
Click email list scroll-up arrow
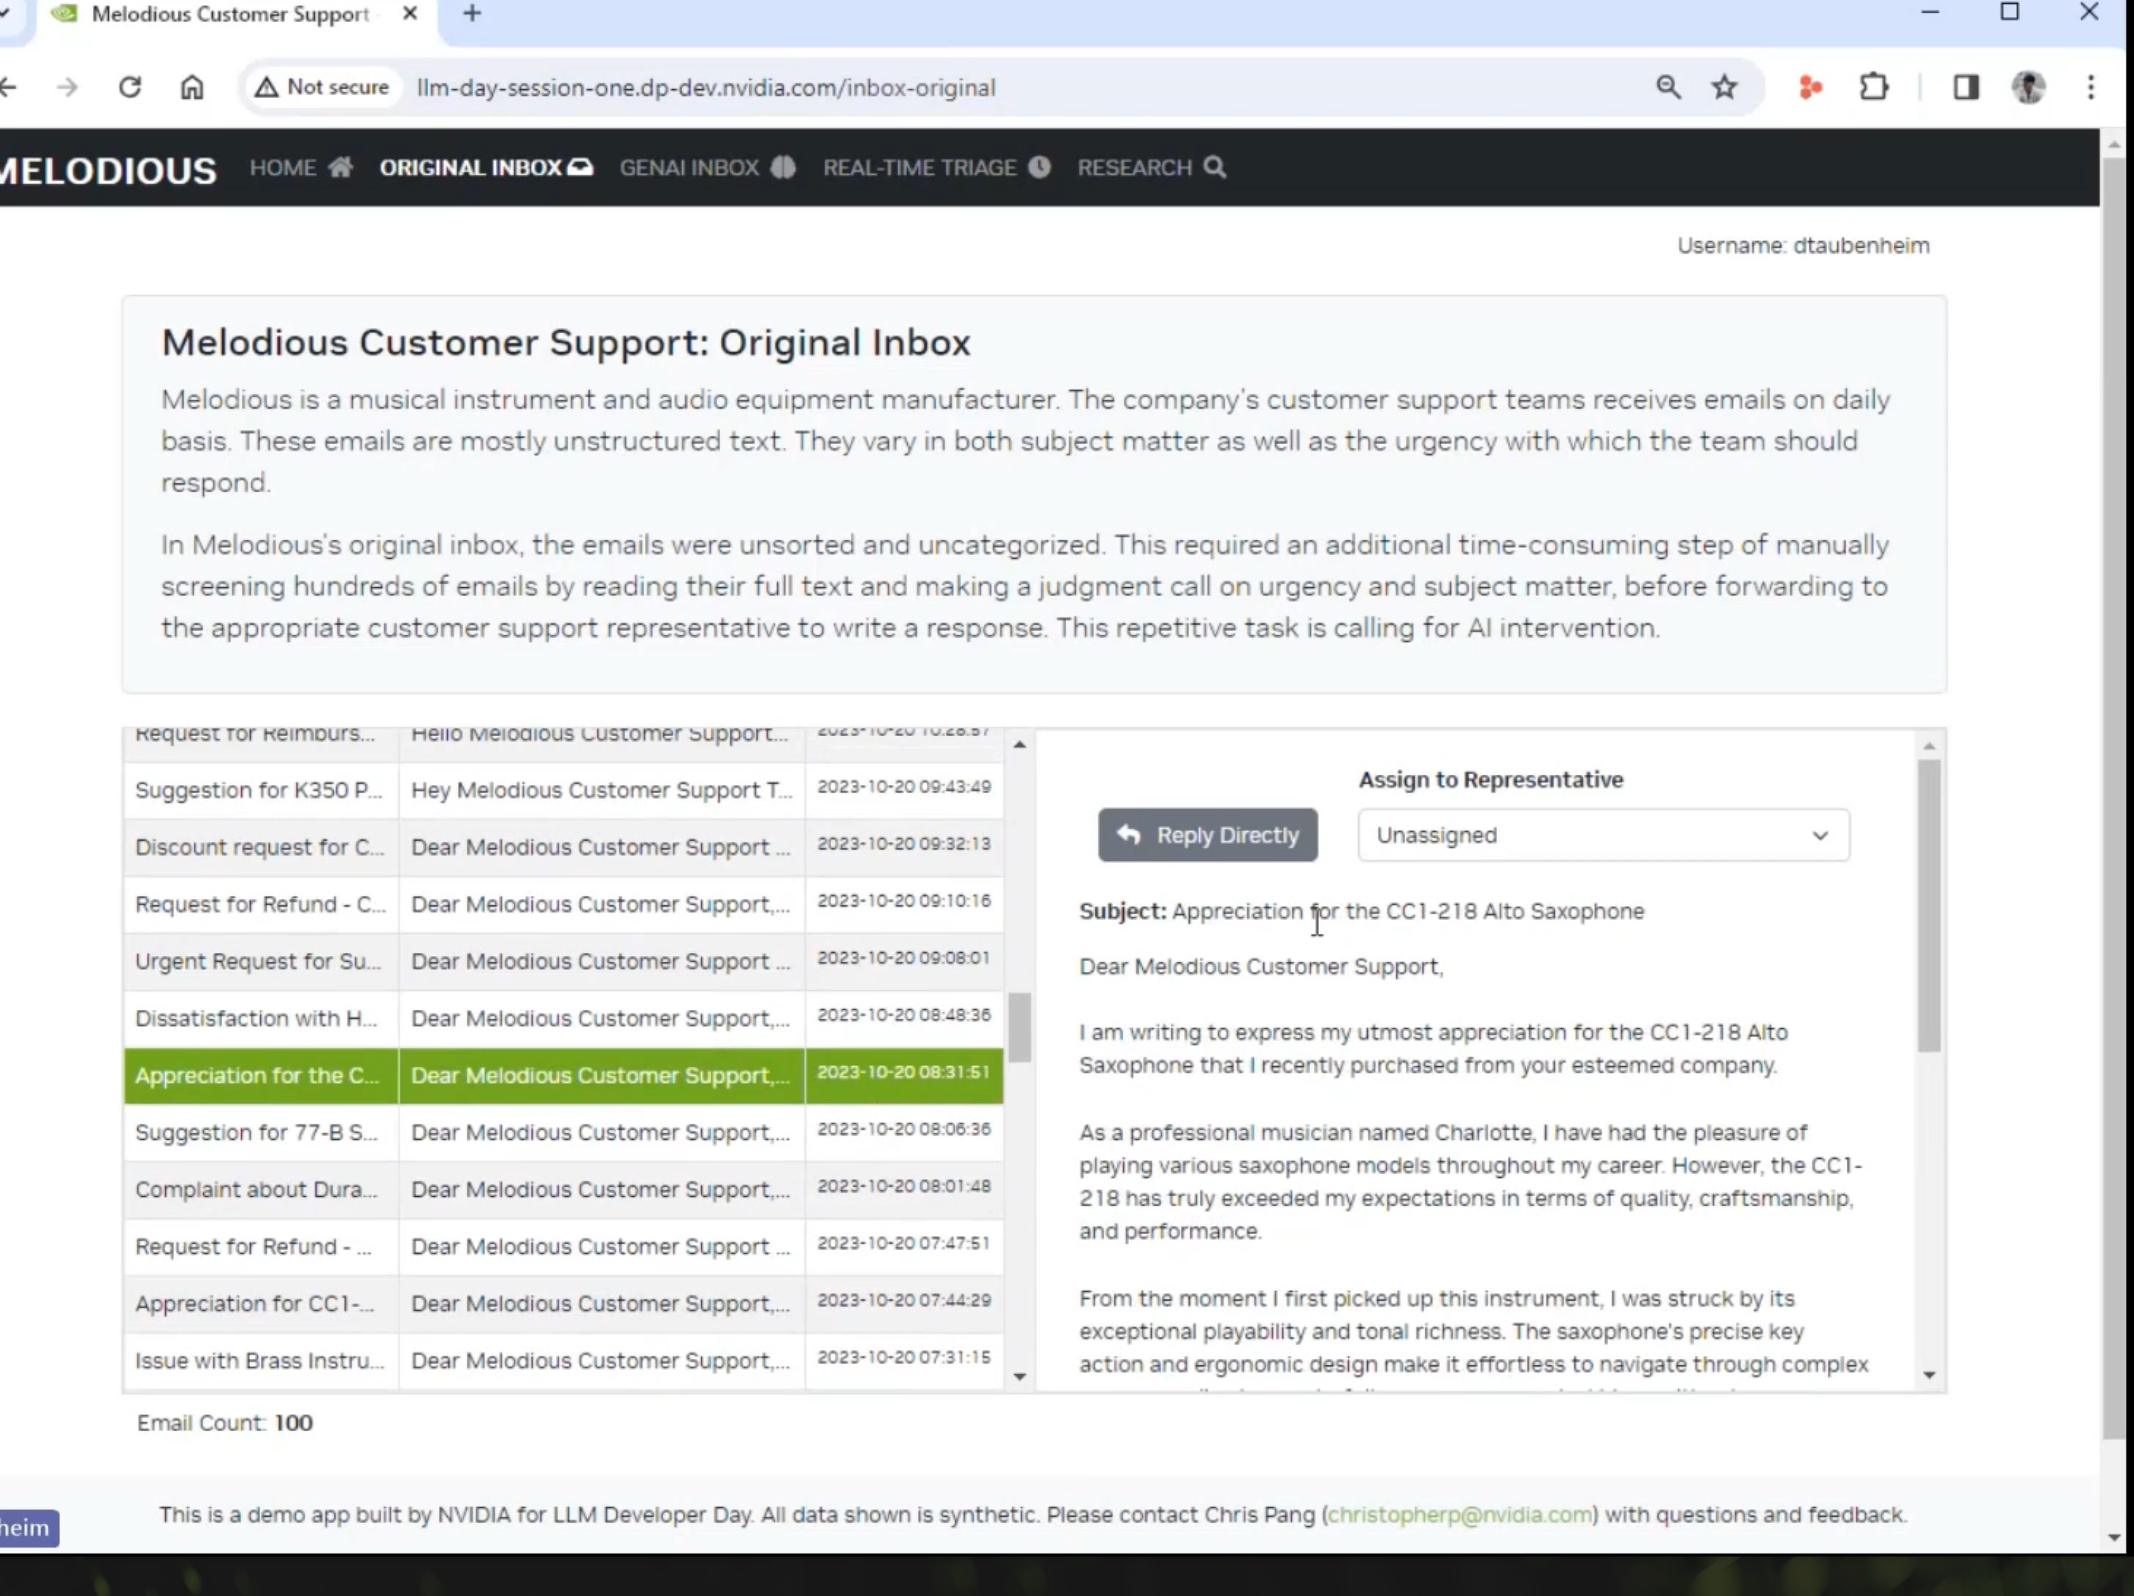click(1019, 744)
